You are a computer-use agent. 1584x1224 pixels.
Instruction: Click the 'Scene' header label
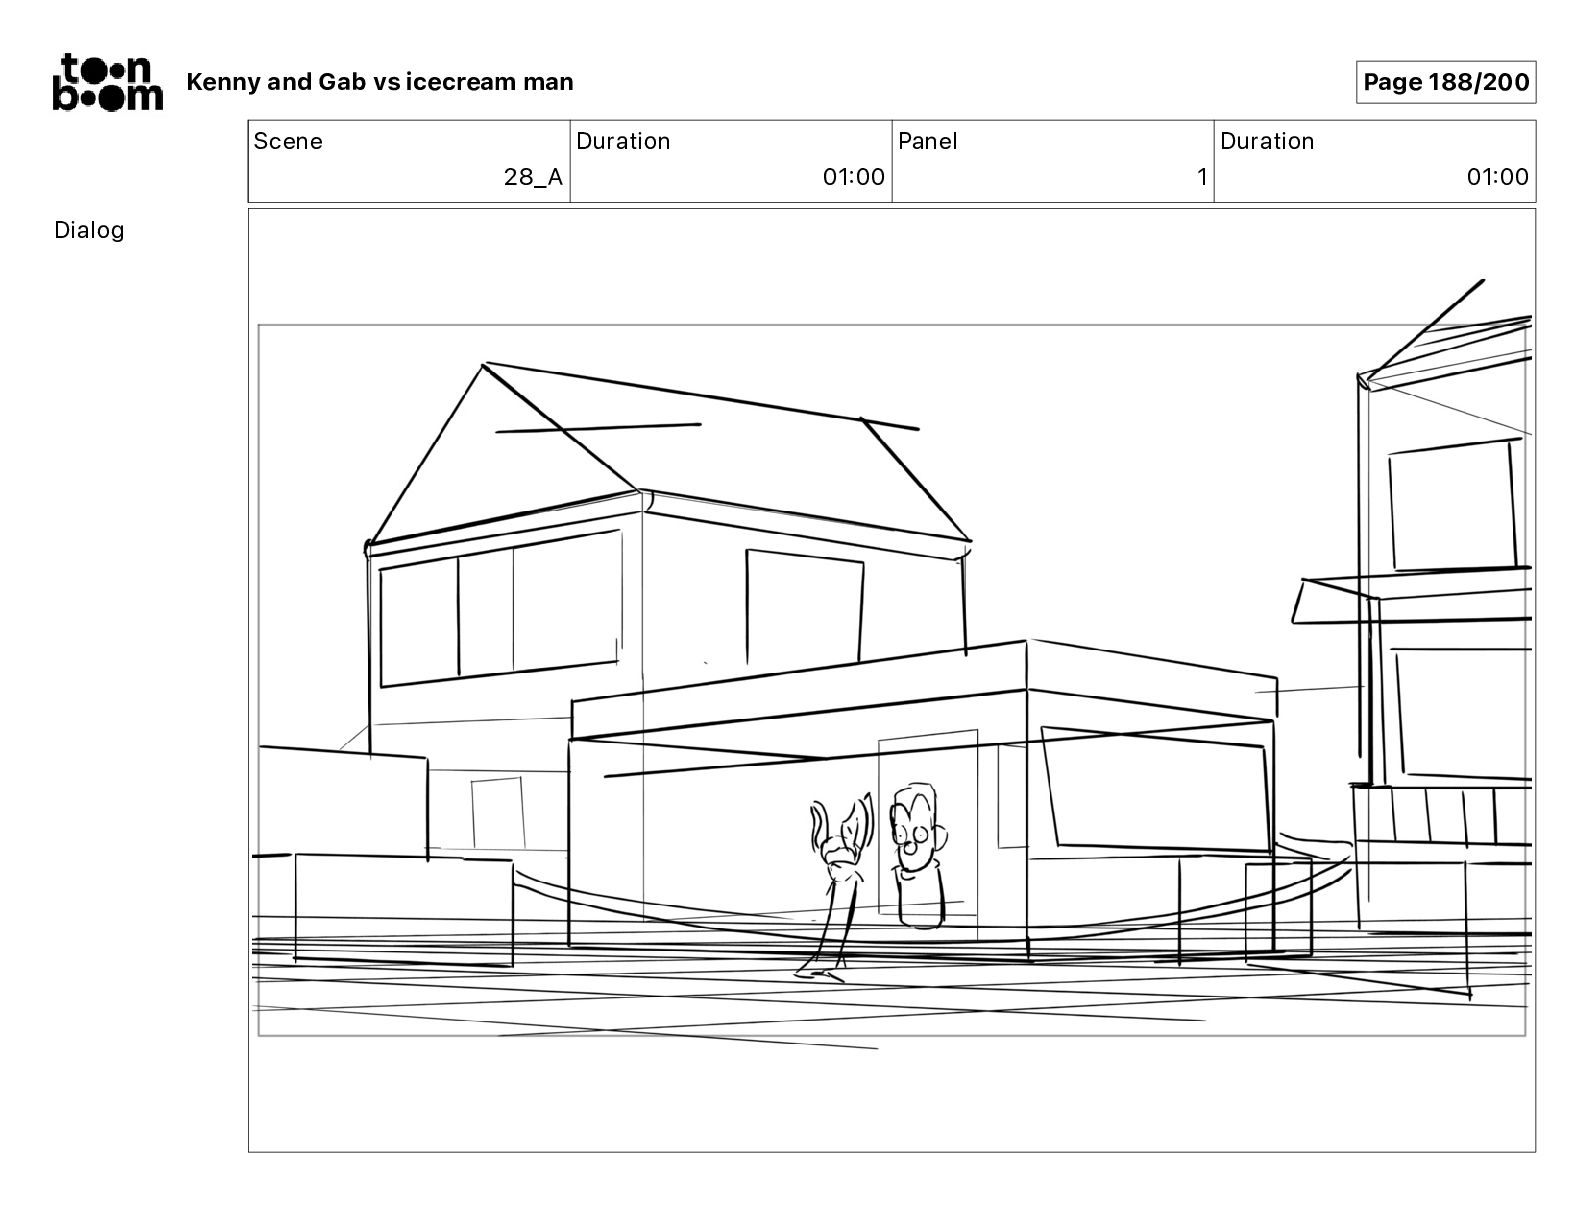tap(288, 141)
